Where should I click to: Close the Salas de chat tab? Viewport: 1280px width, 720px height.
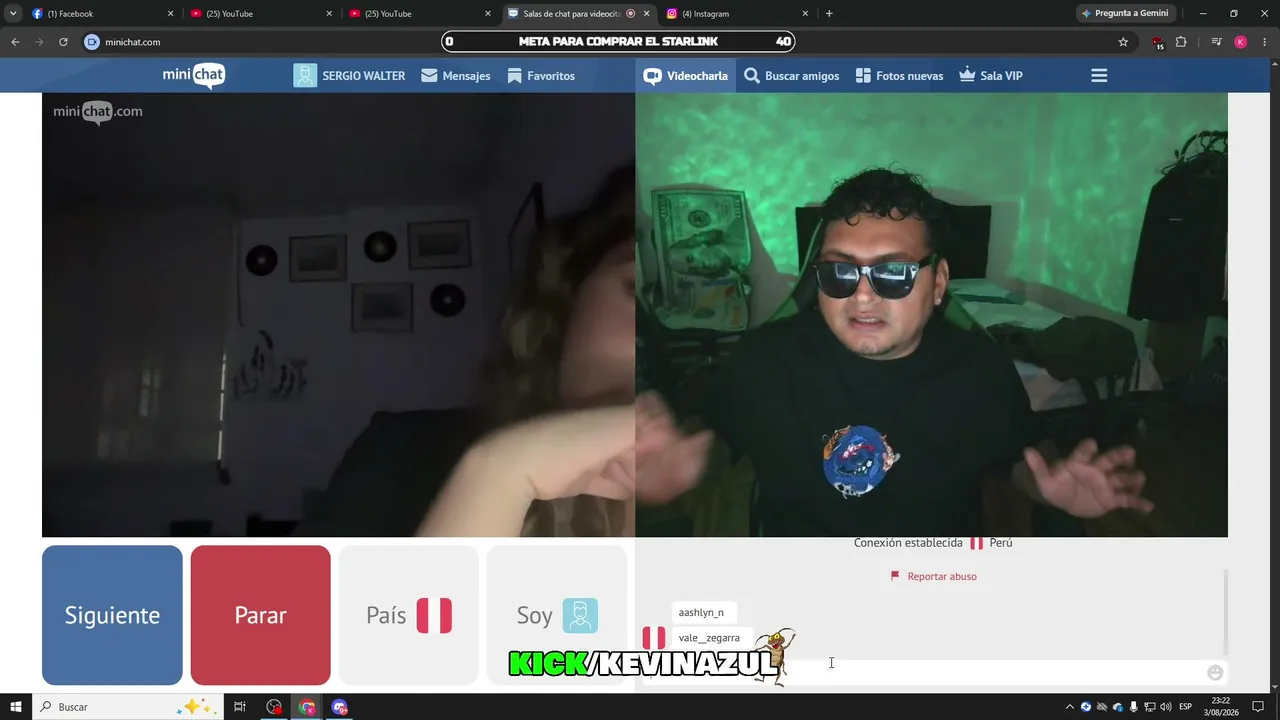(x=647, y=14)
